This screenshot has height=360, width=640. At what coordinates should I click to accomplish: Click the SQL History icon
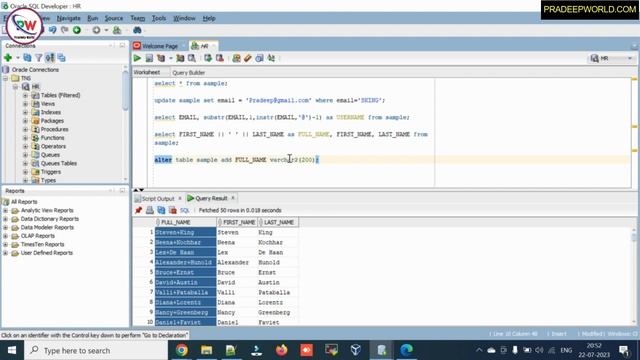point(259,58)
